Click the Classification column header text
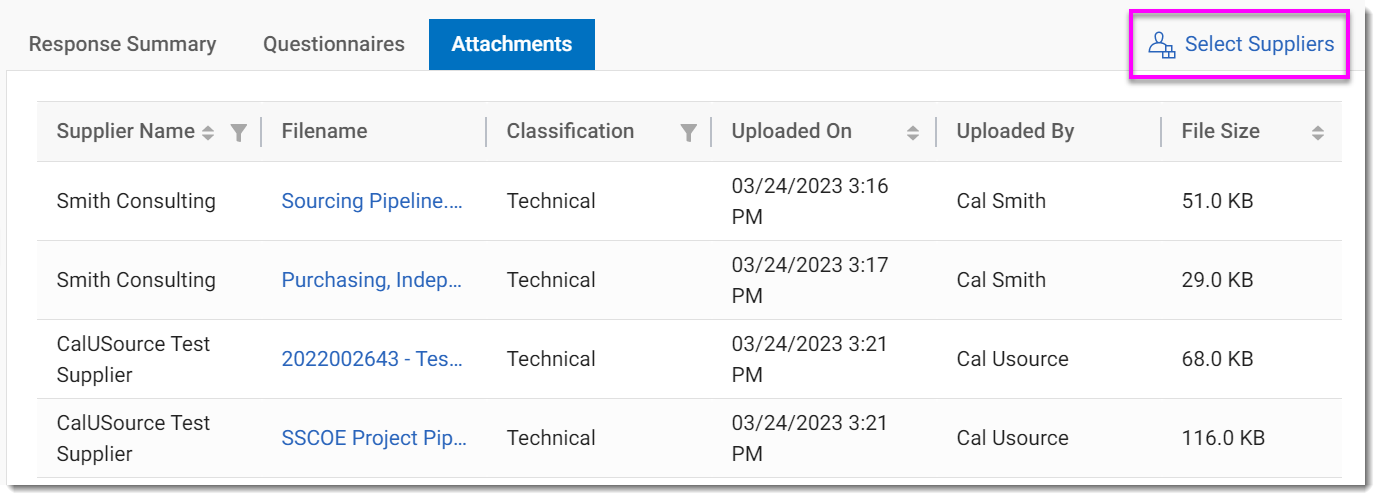 click(570, 131)
